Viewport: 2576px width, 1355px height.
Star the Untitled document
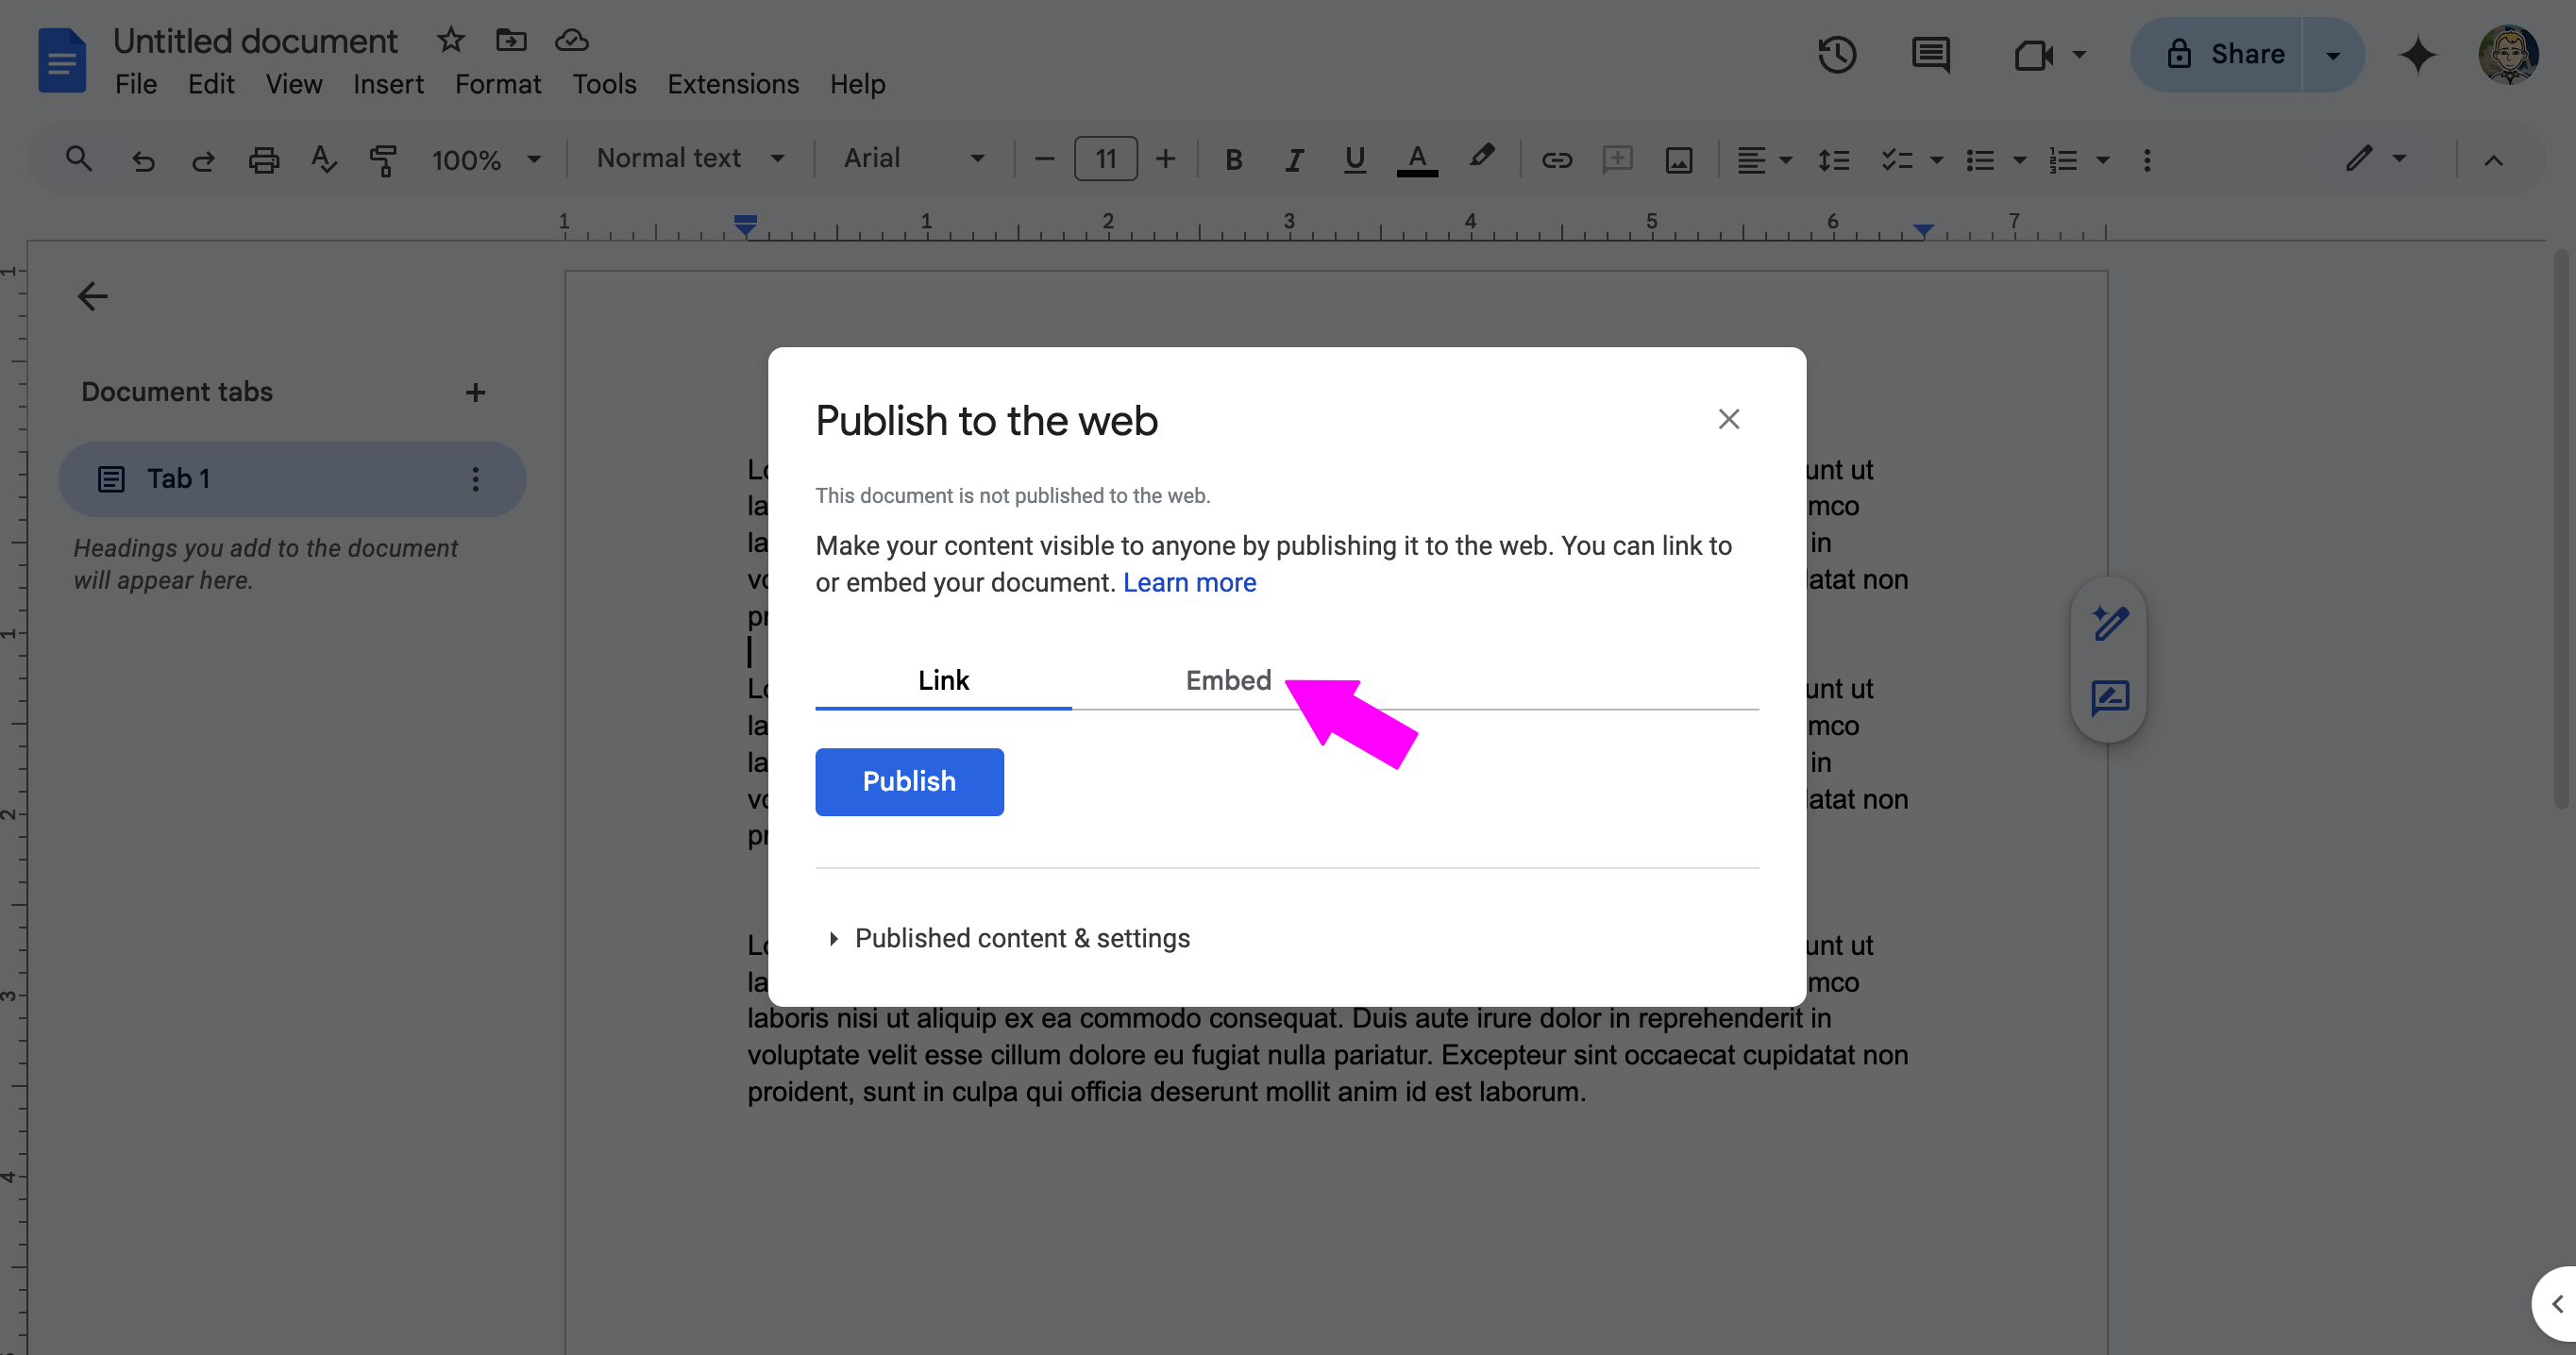coord(451,40)
